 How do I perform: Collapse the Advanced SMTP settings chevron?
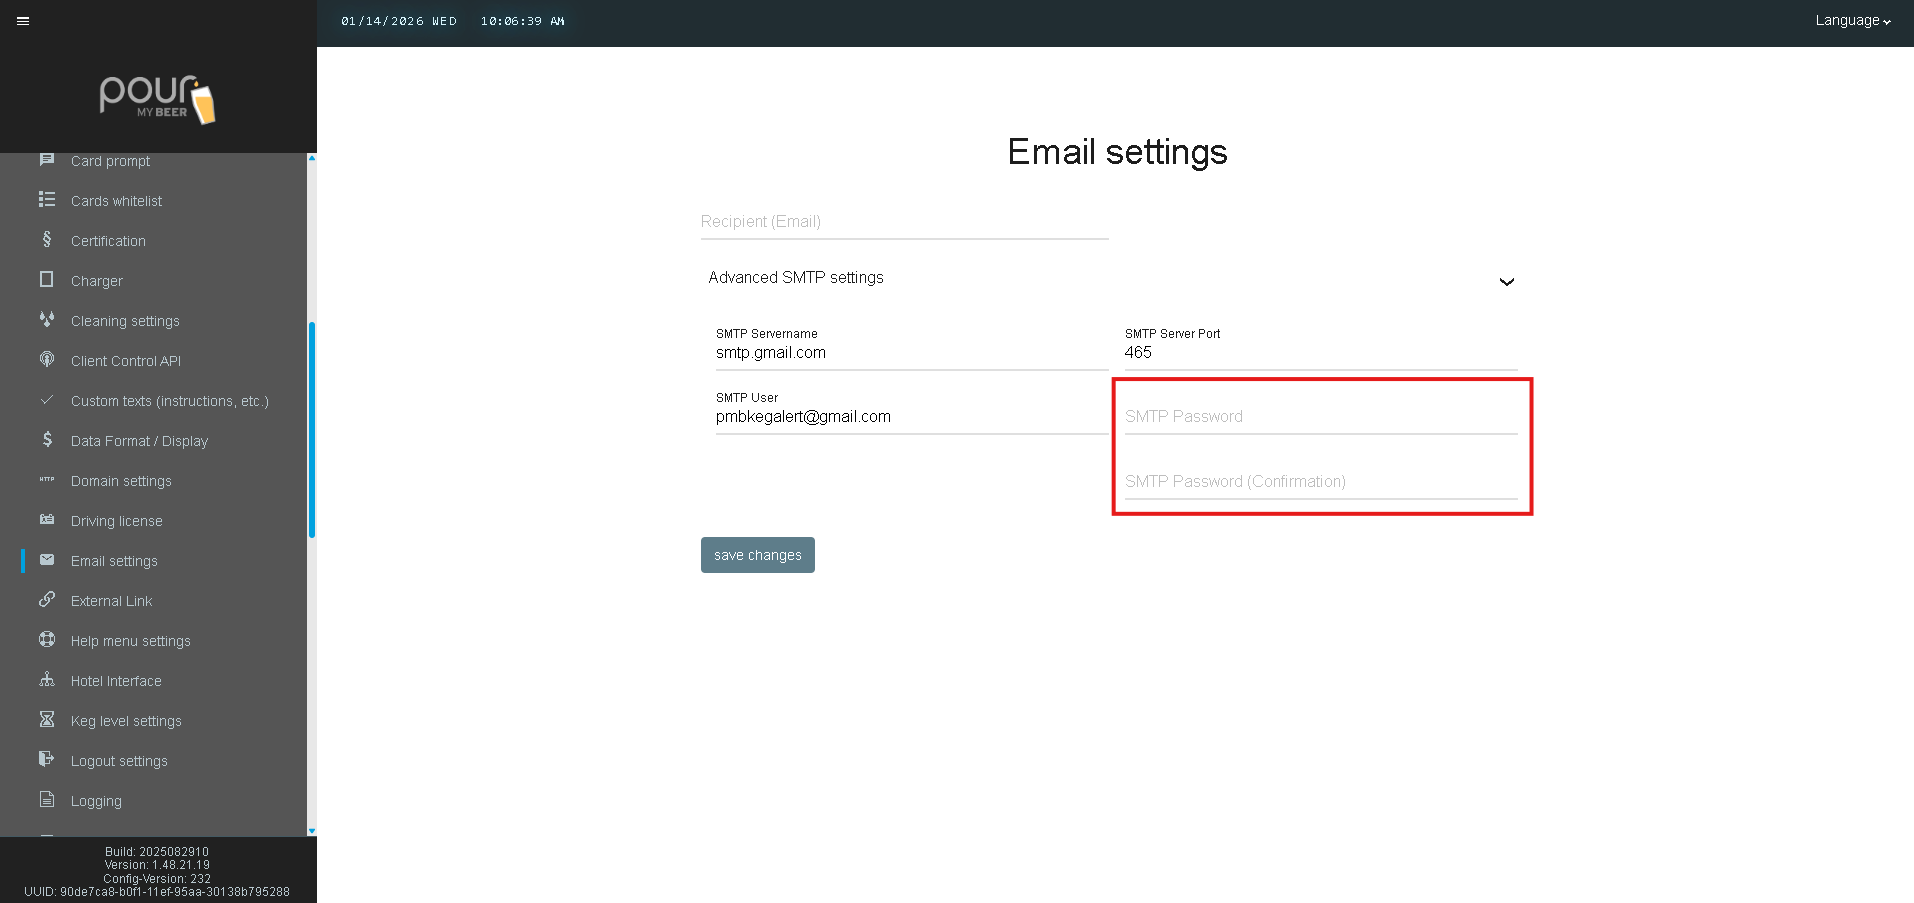click(x=1506, y=282)
